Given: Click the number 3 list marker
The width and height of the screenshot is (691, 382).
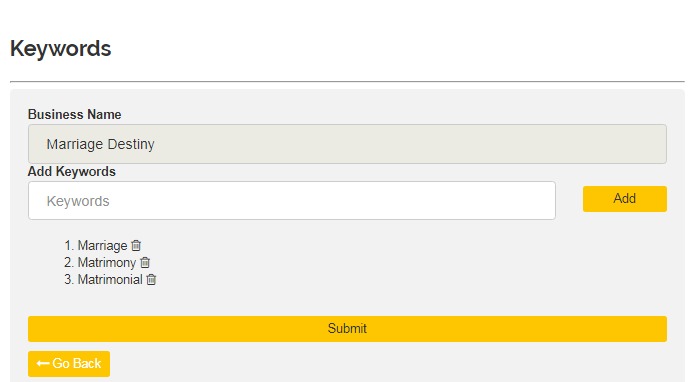Looking at the screenshot, I should coord(68,279).
